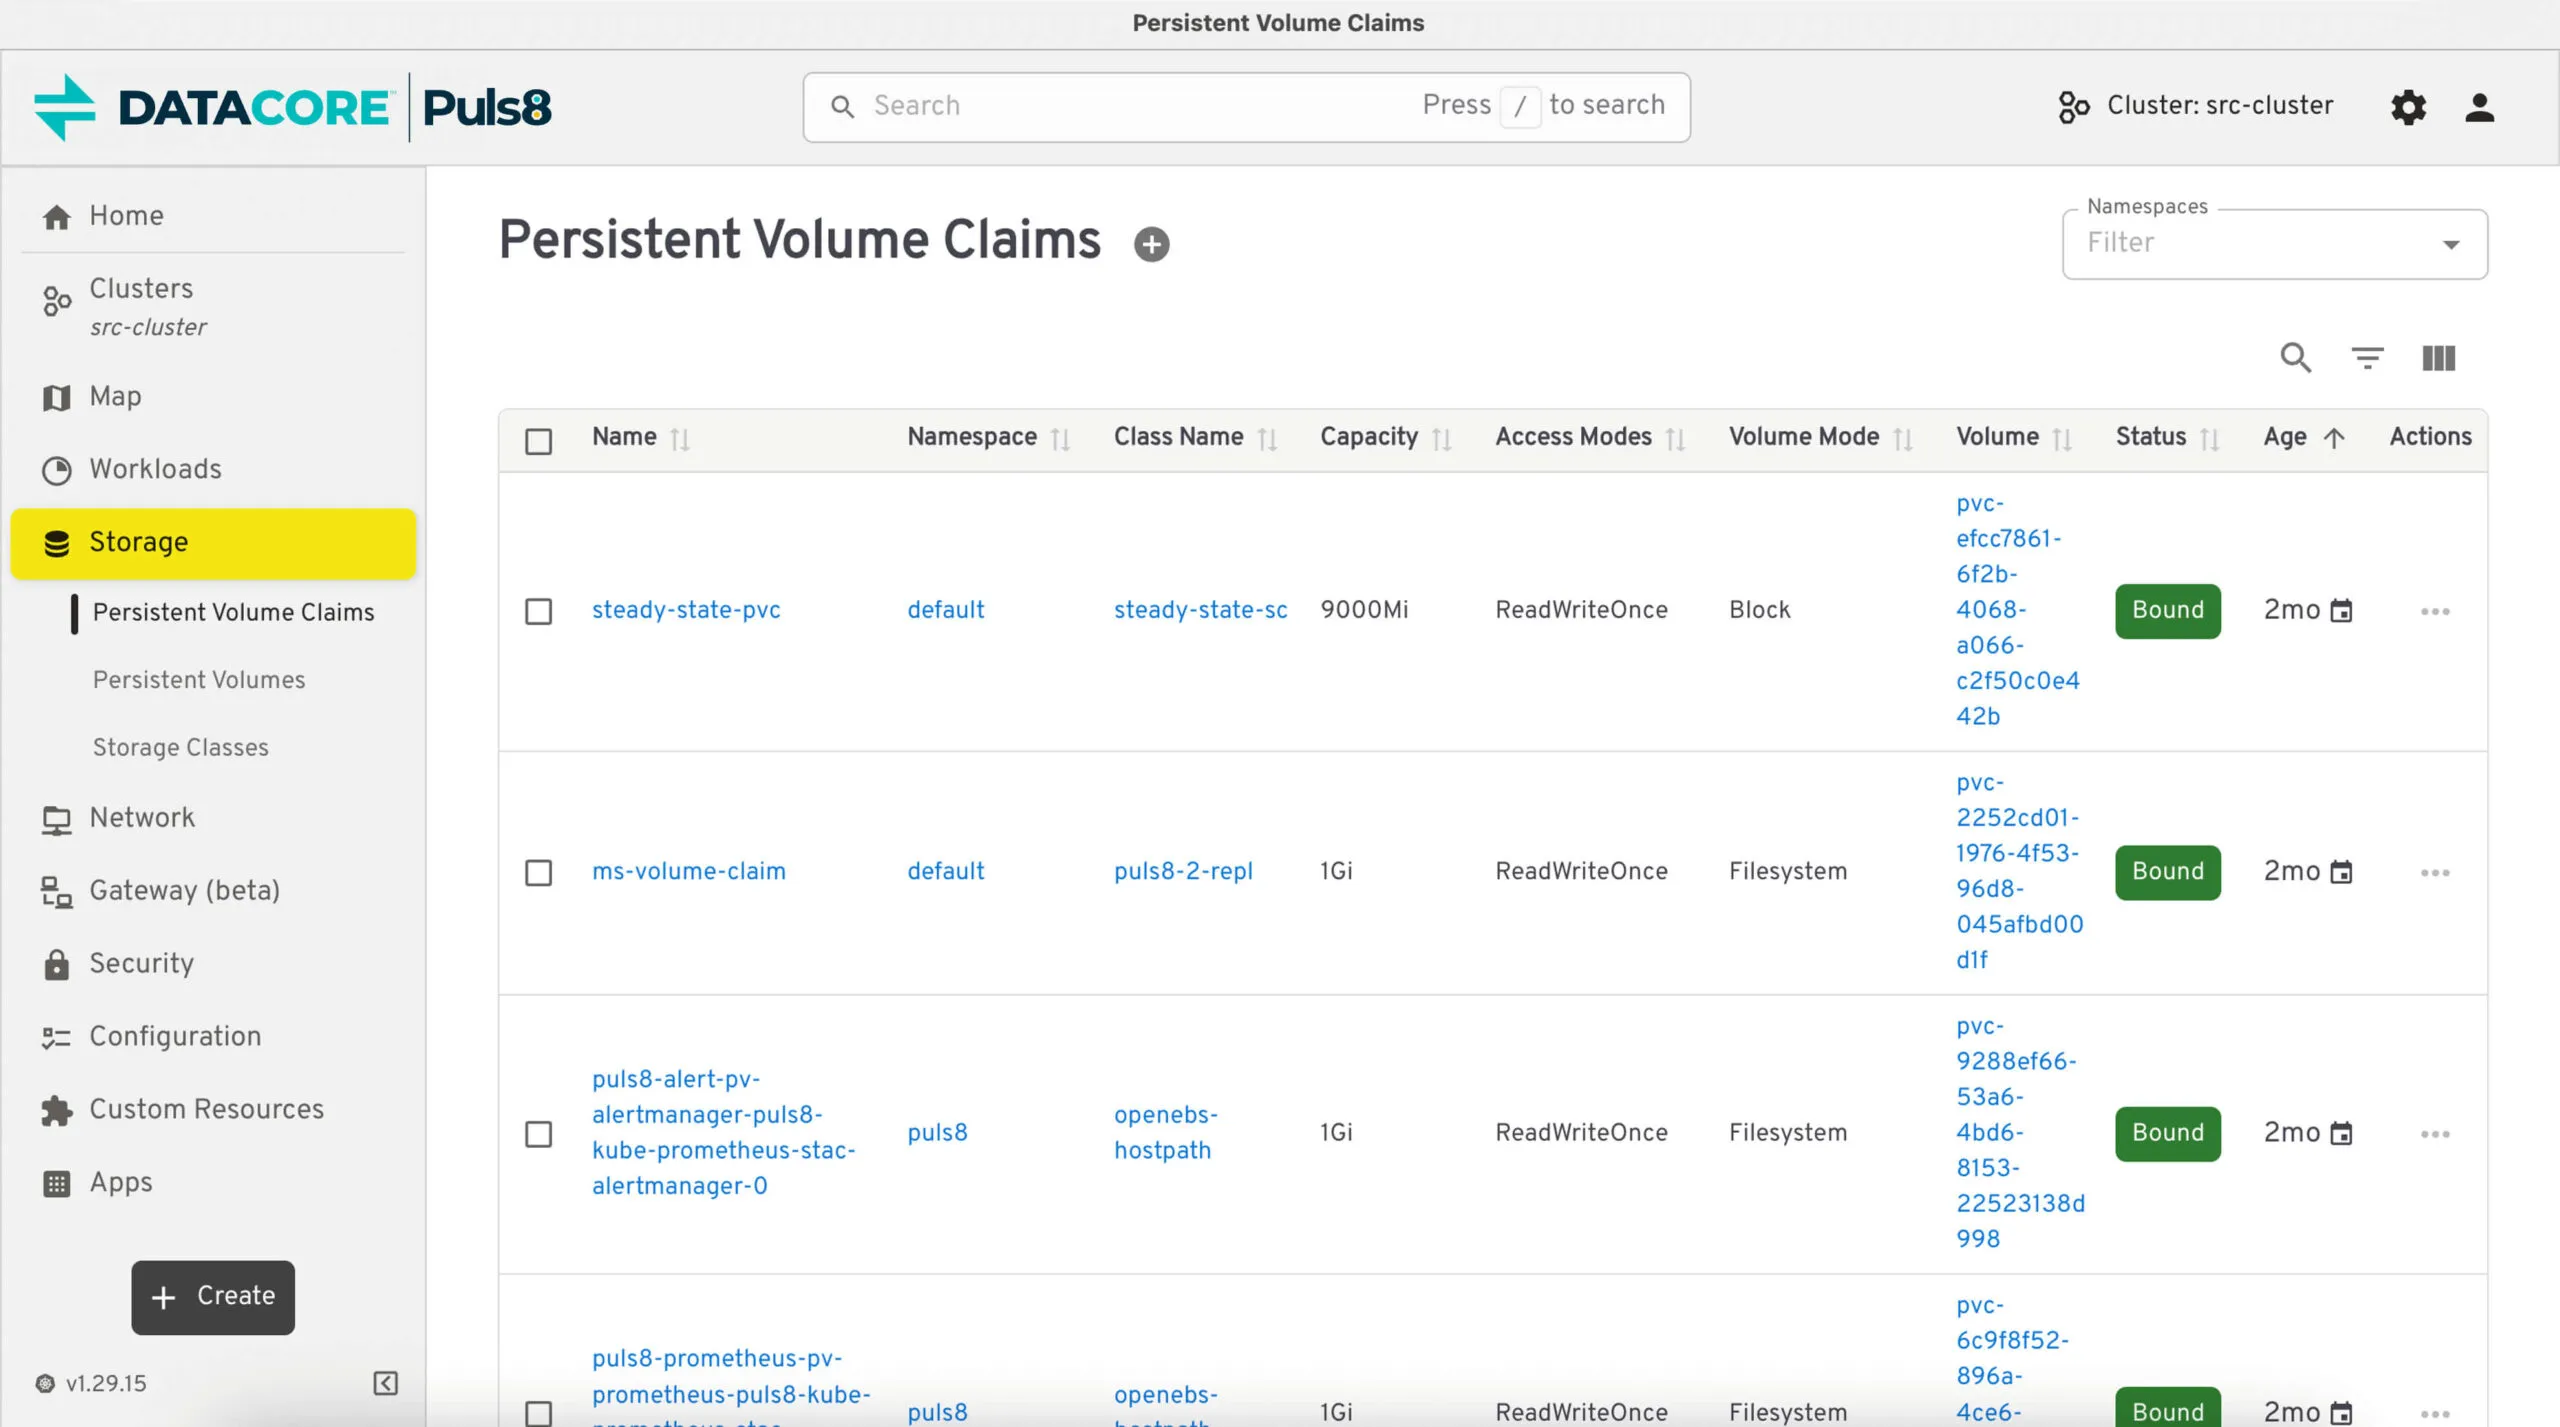The height and width of the screenshot is (1427, 2560).
Task: Collapse the sidebar using bottom arrow icon
Action: [x=385, y=1382]
